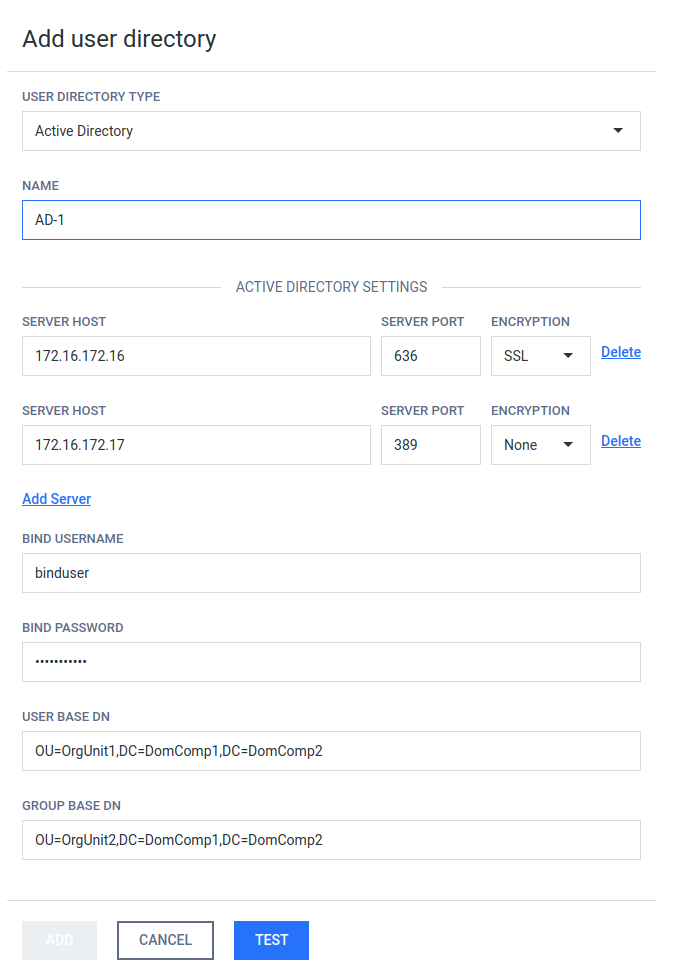Select the User Base DN field
673x972 pixels.
point(331,750)
